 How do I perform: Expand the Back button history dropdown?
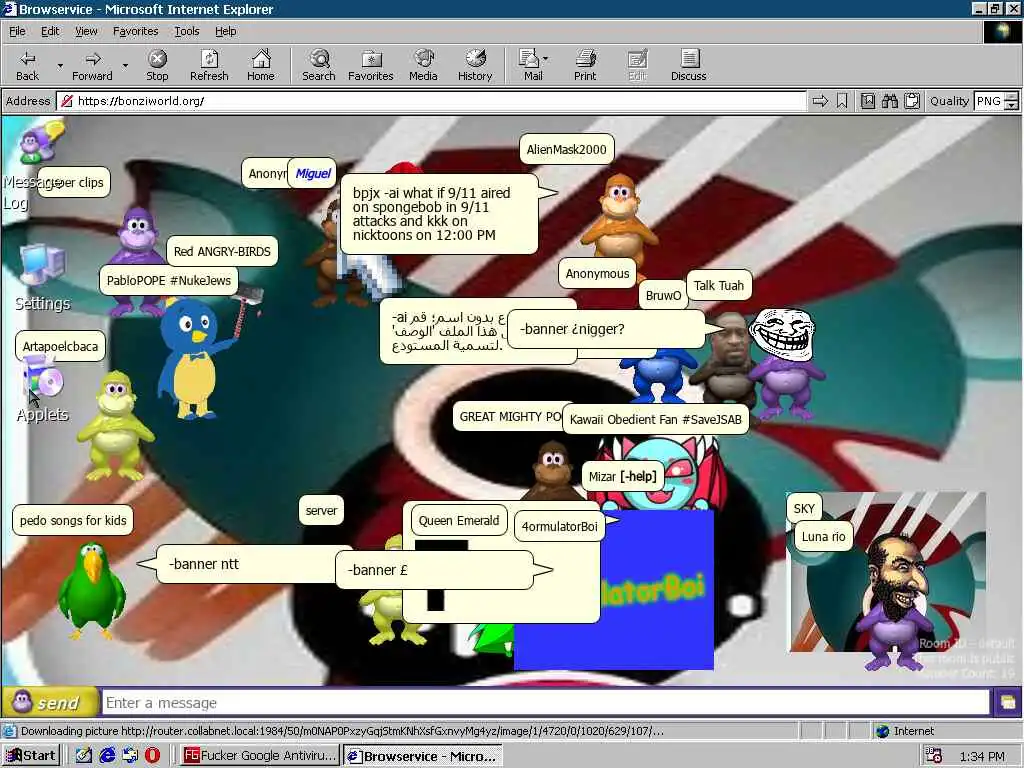(60, 65)
